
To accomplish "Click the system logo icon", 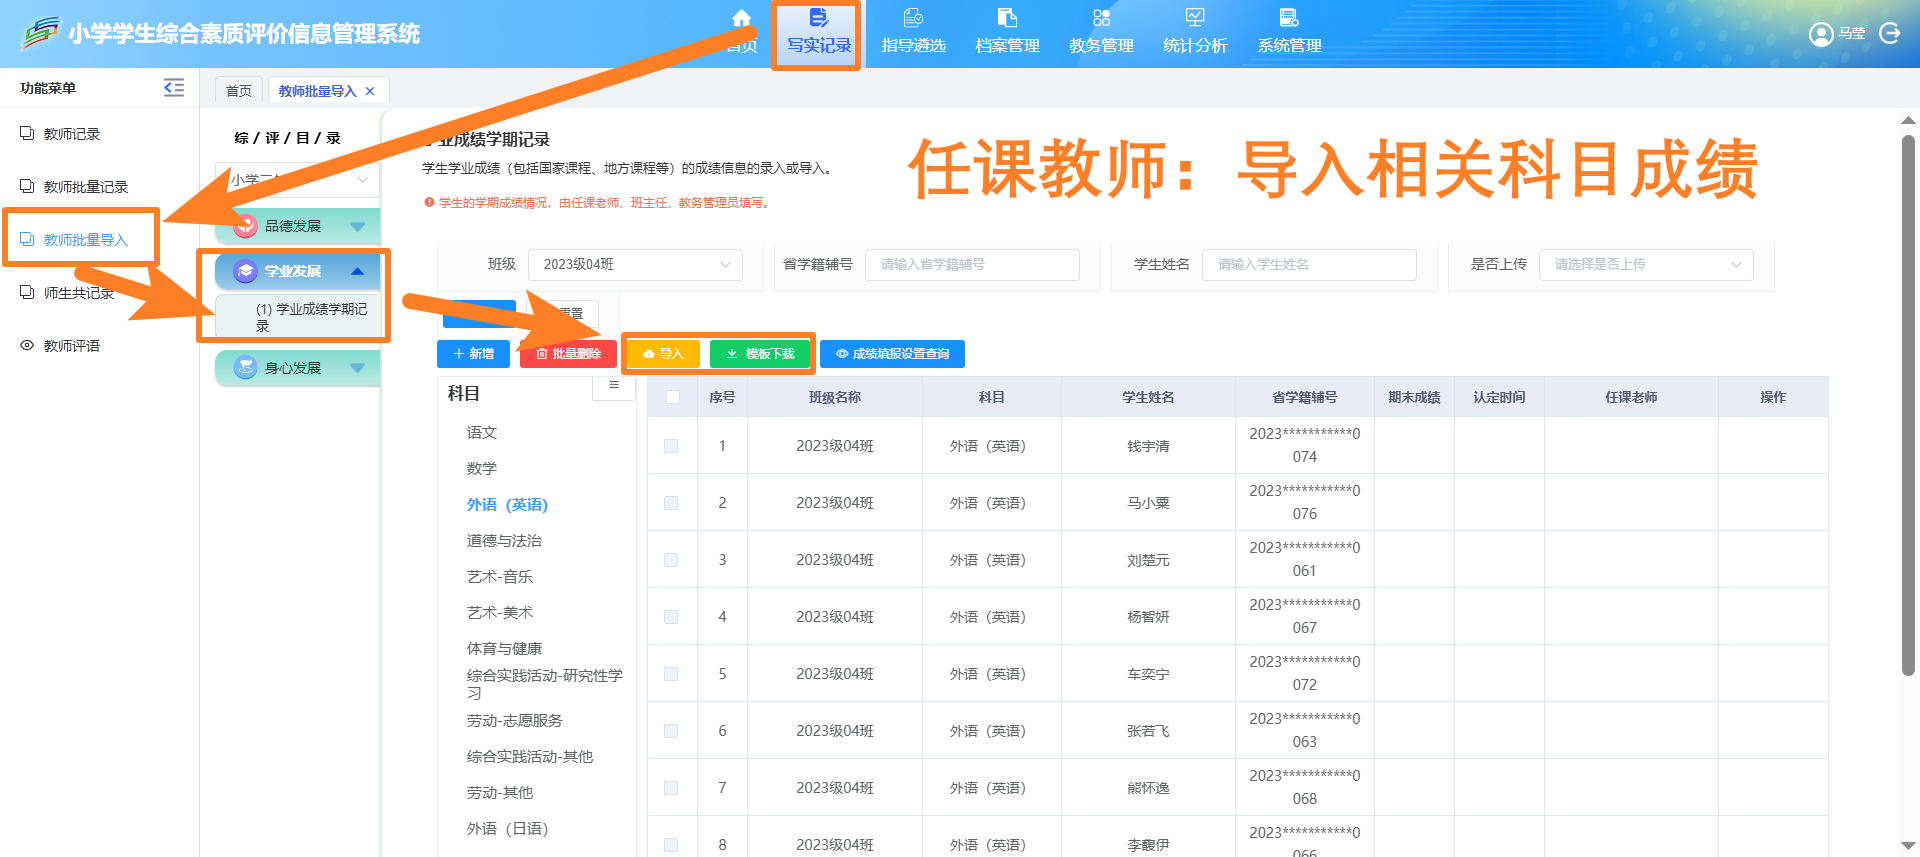I will click(x=40, y=33).
